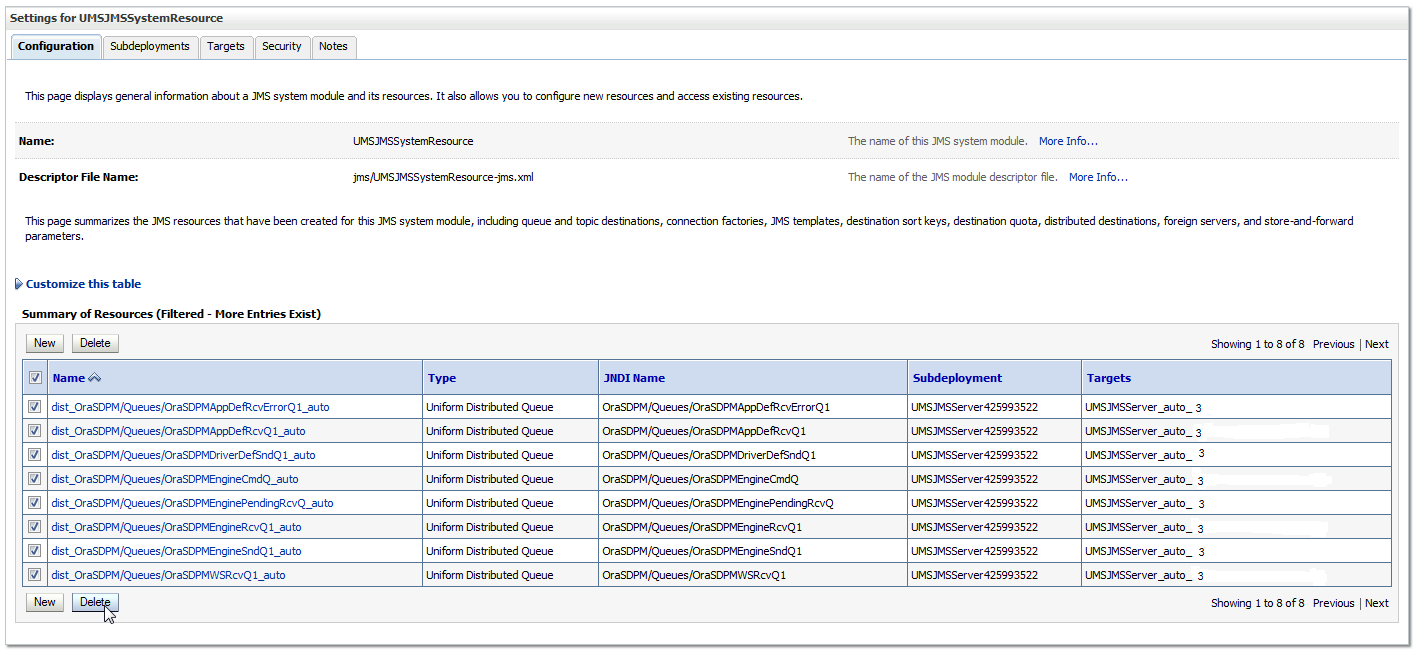The width and height of the screenshot is (1415, 651).
Task: Click the Subdeployment column header
Action: pyautogui.click(x=957, y=378)
